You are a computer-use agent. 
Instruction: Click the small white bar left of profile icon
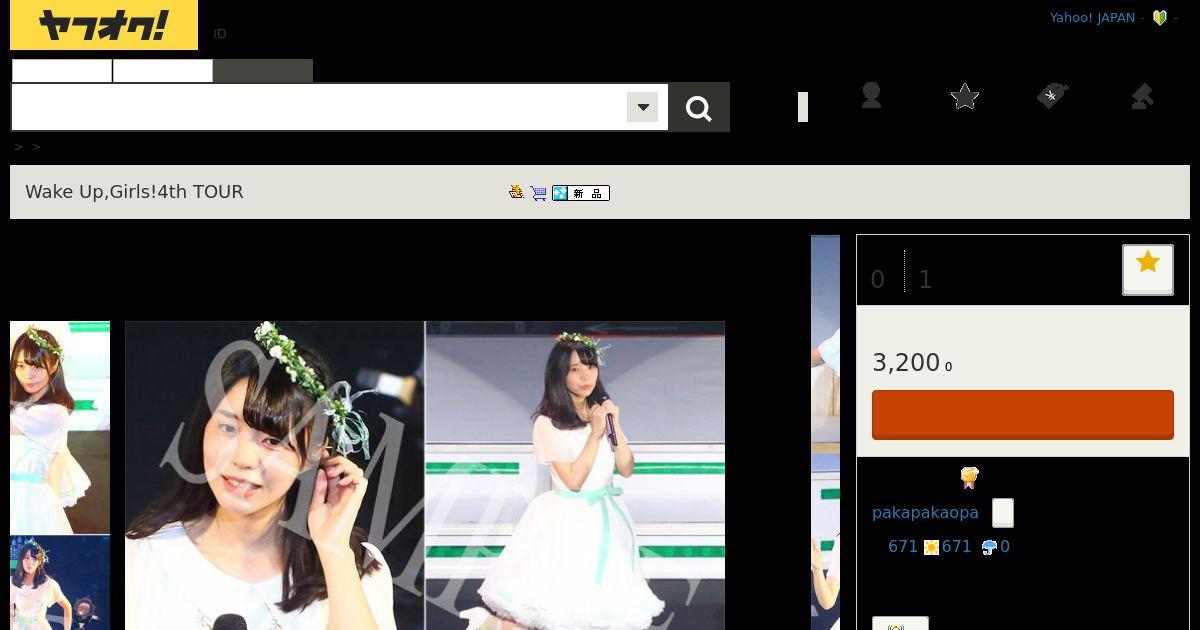803,107
